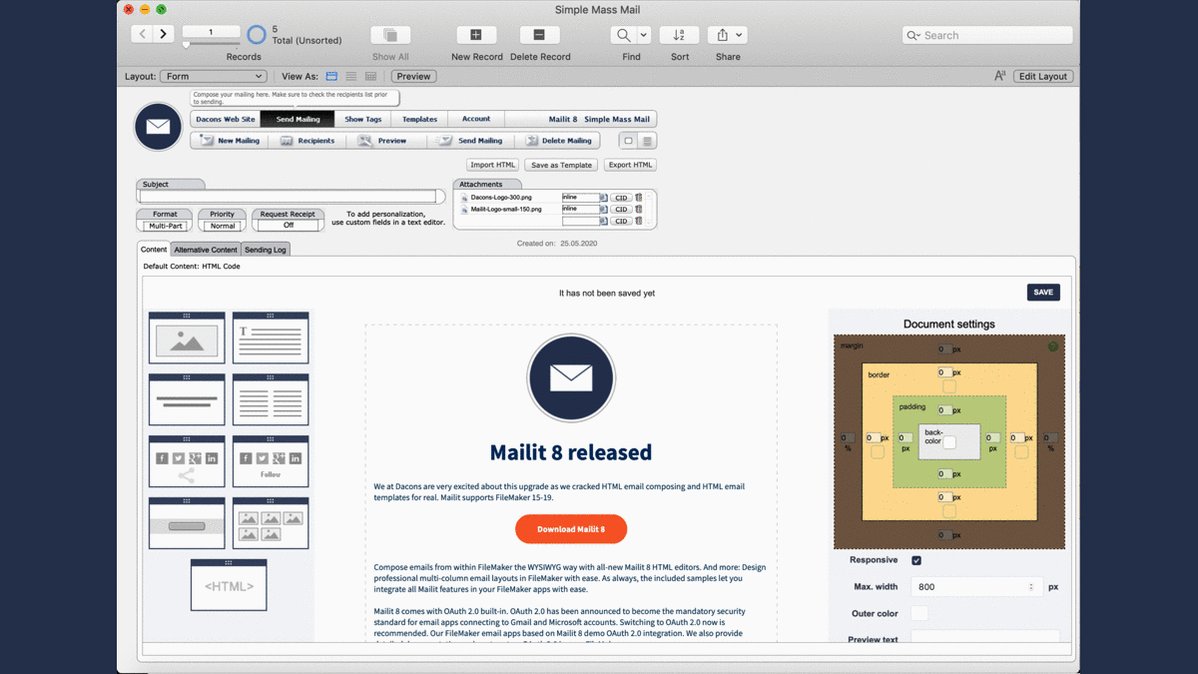Screen dimensions: 1198x674
Task: Select the image block thumbnail
Action: click(x=186, y=338)
